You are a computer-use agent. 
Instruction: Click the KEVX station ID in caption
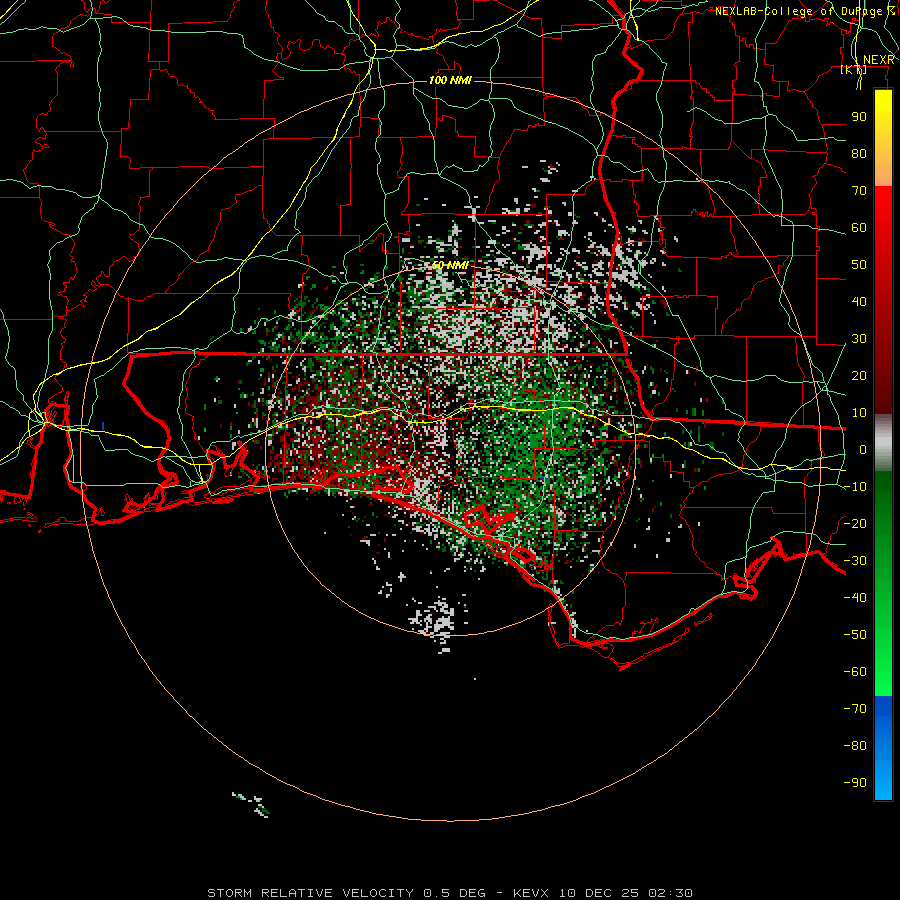tap(531, 893)
